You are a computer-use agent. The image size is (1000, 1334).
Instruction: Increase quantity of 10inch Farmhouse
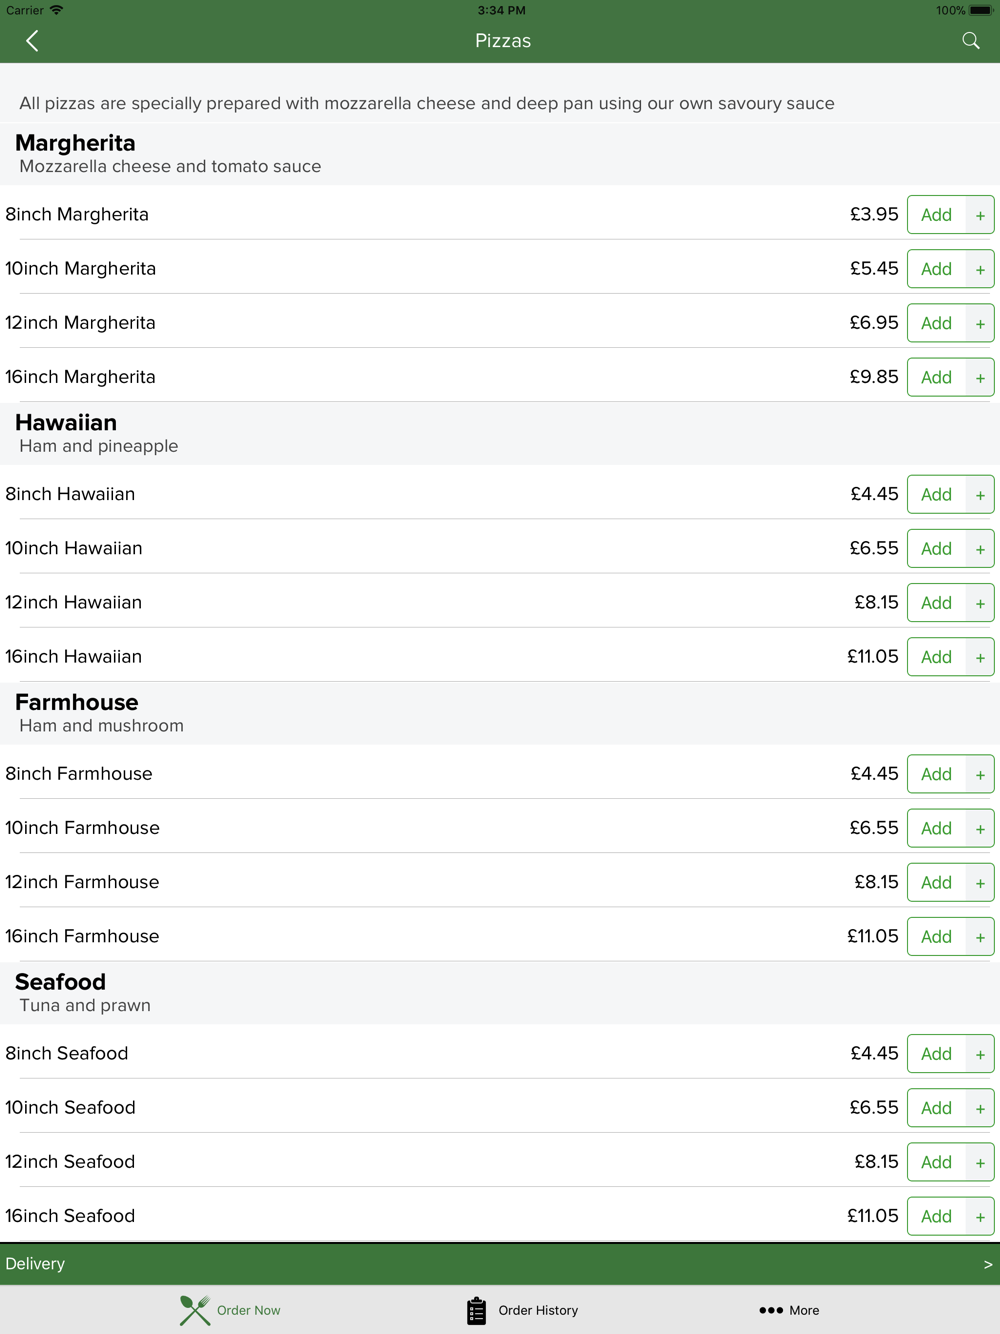click(x=980, y=829)
